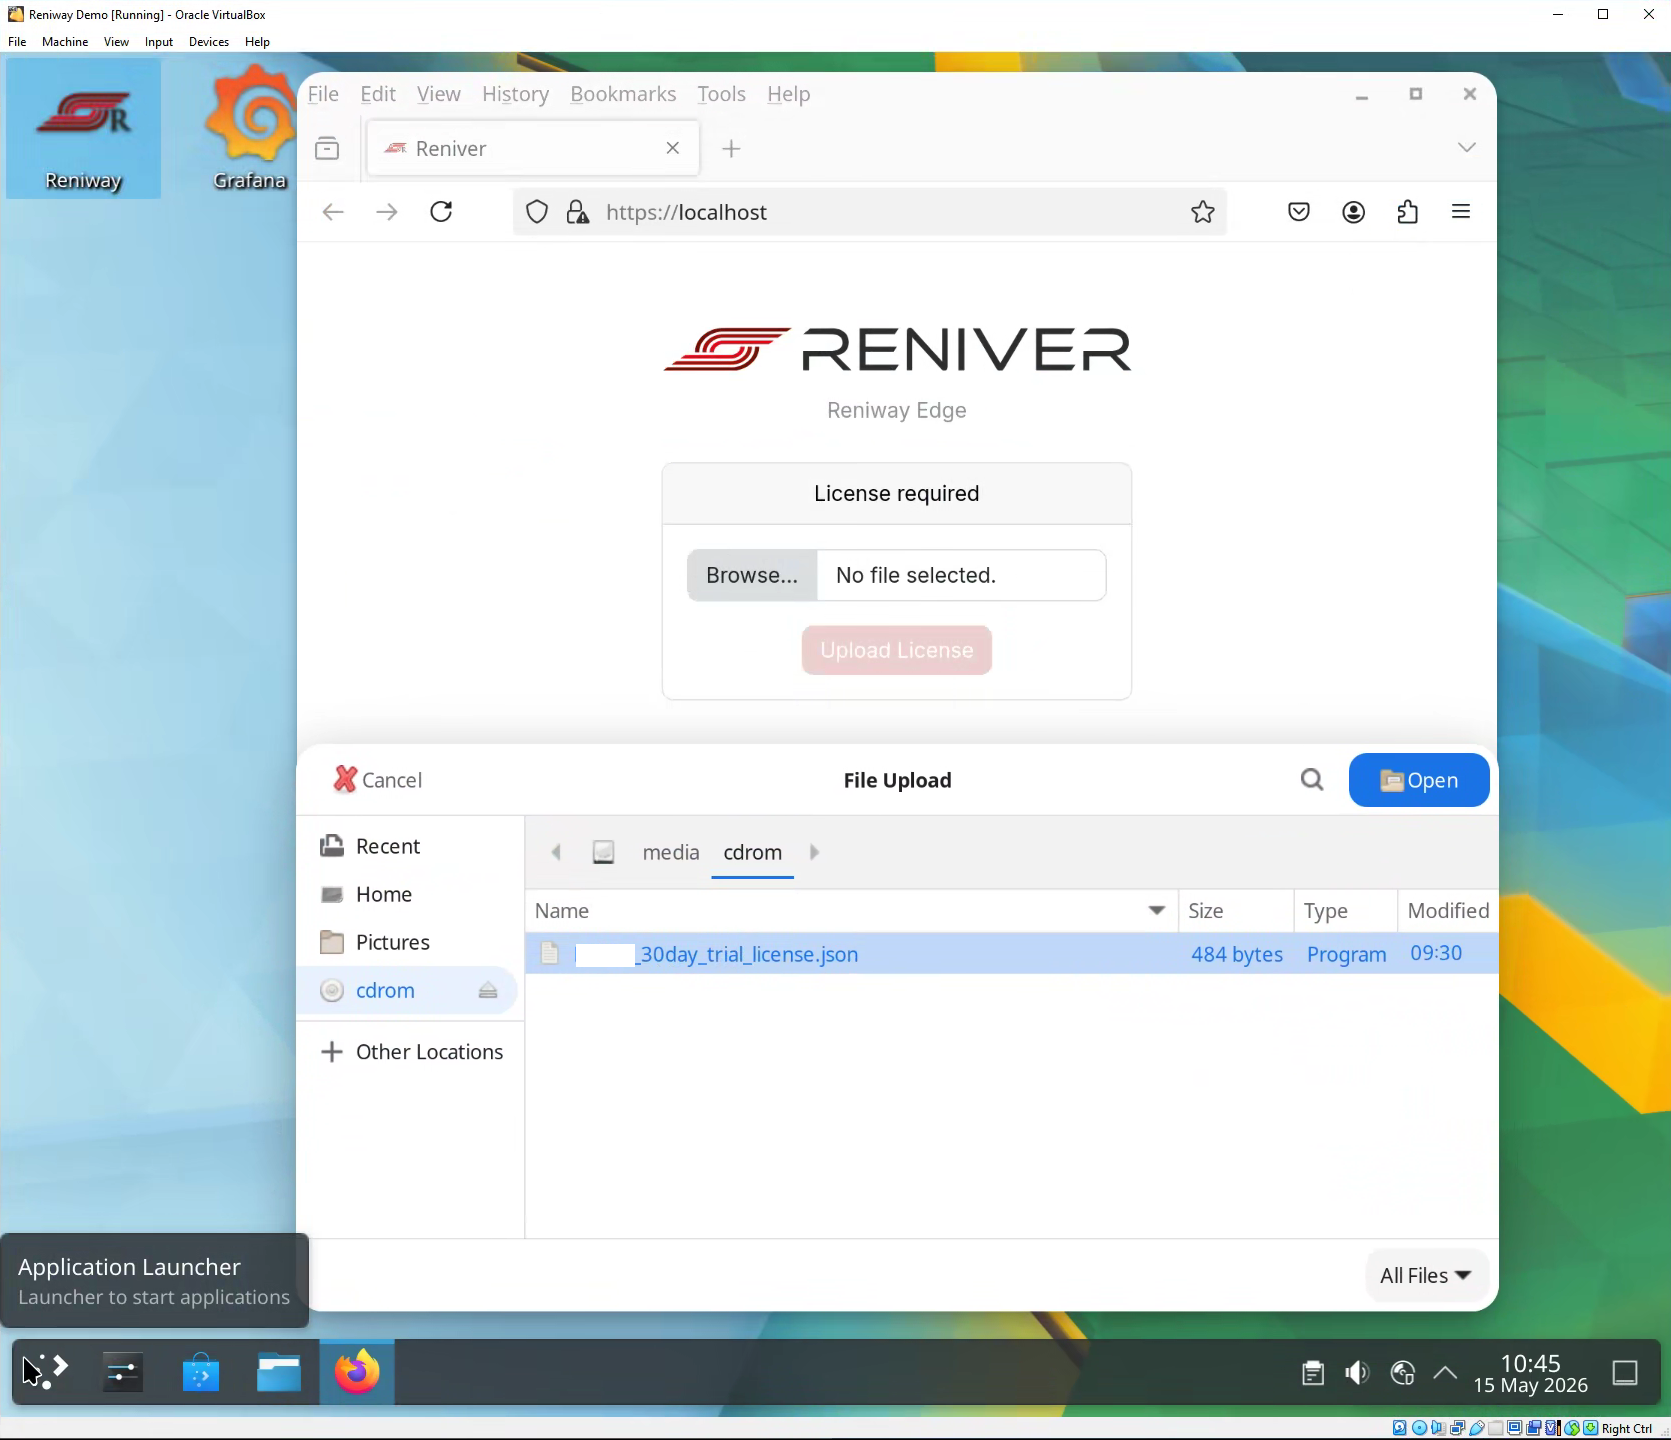Click the Upload License button

tap(897, 650)
